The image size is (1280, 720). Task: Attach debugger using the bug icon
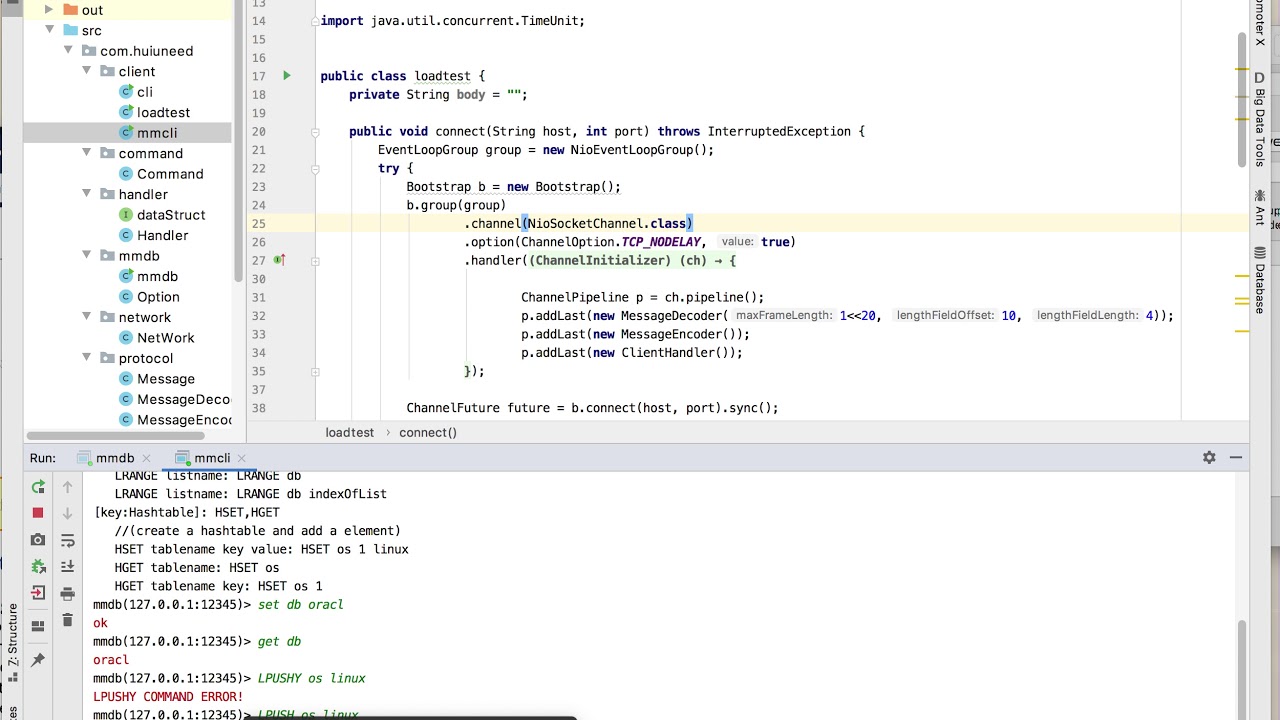38,566
